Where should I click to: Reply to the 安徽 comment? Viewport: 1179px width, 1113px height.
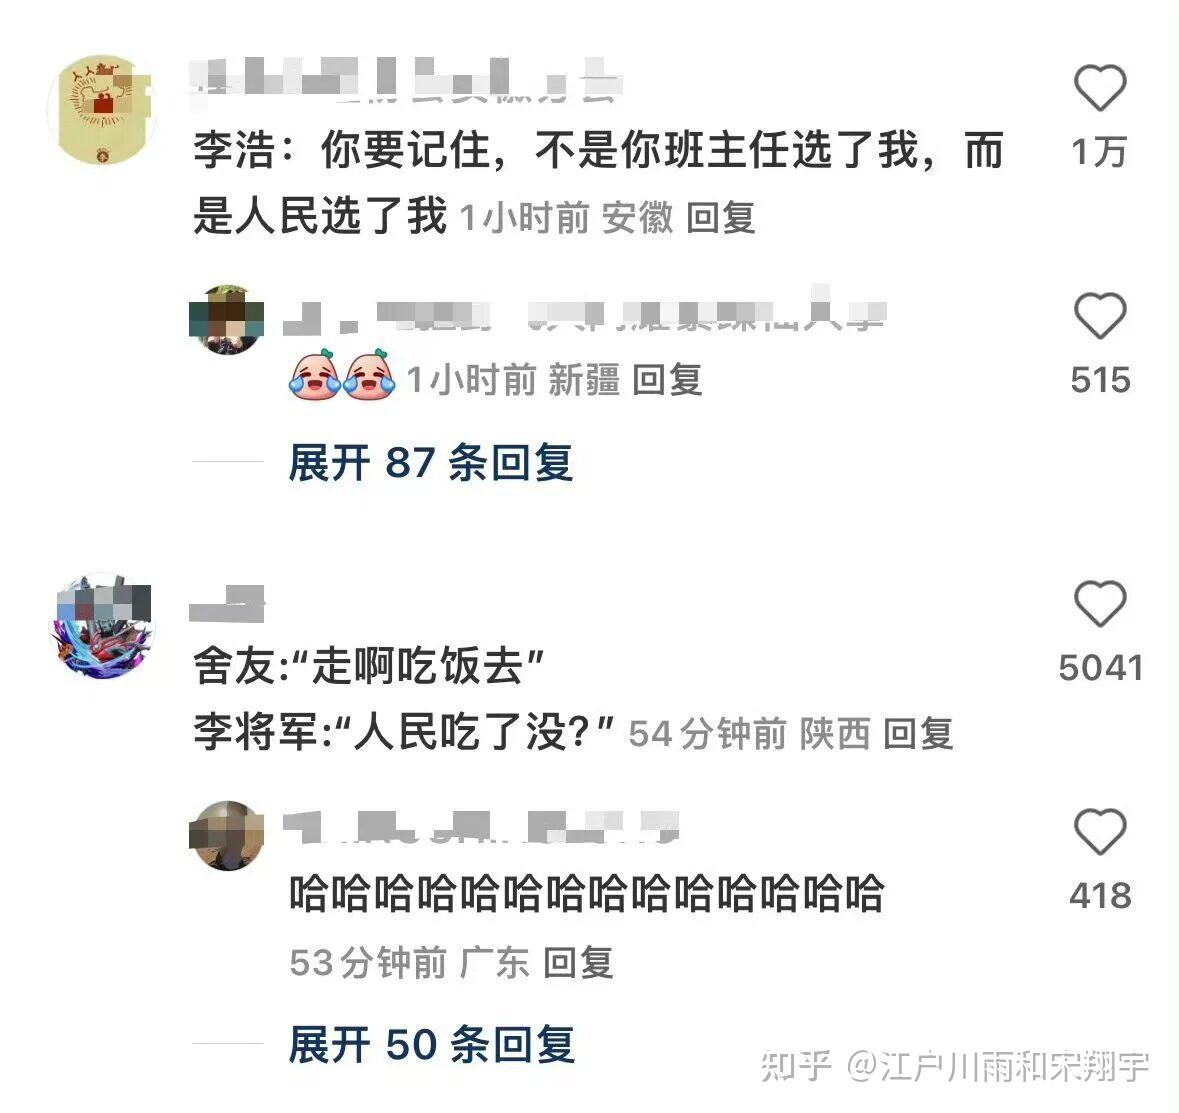[x=720, y=218]
